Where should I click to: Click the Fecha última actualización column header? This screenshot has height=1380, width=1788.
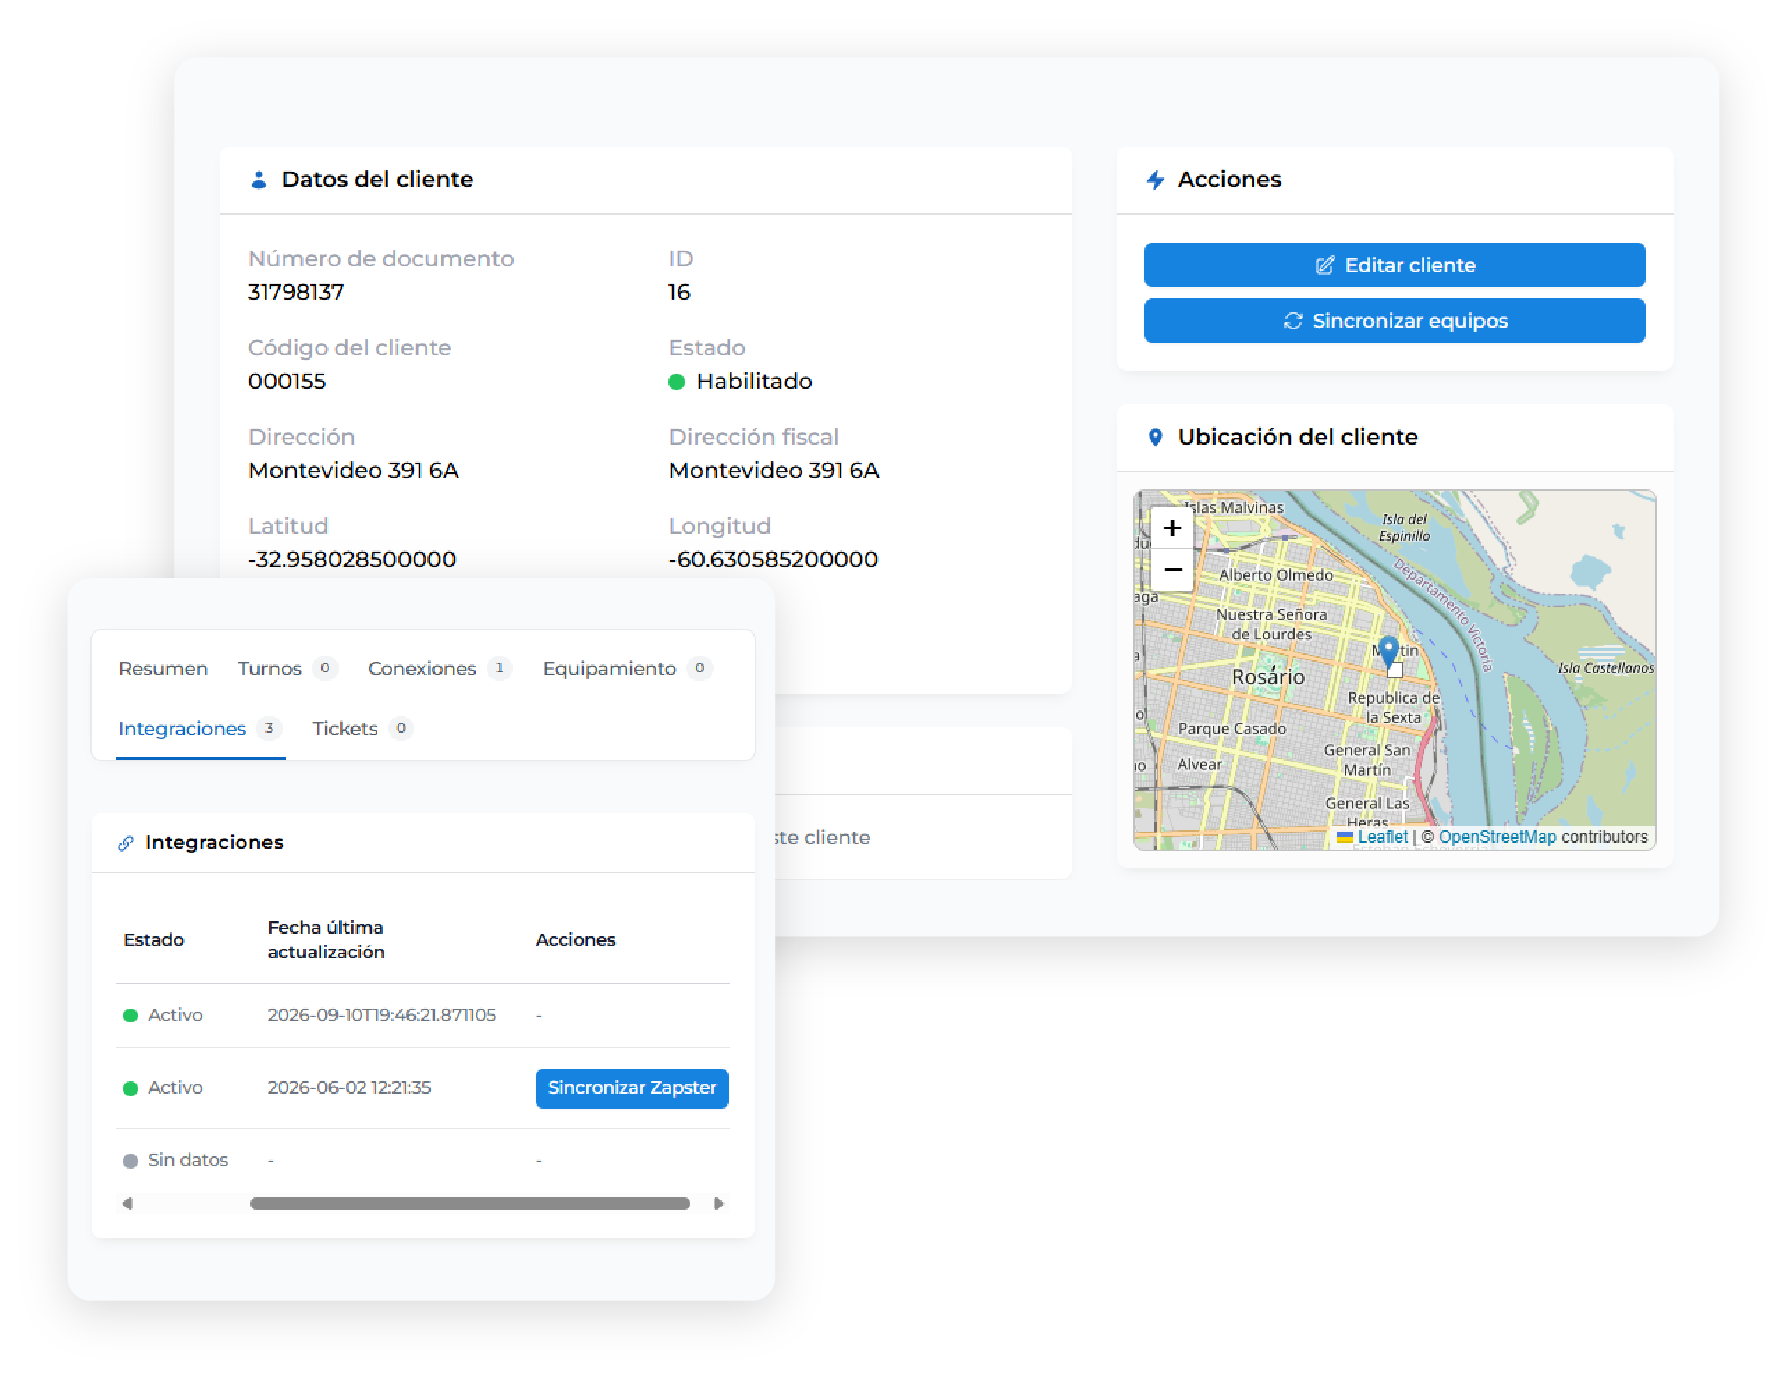(x=326, y=939)
